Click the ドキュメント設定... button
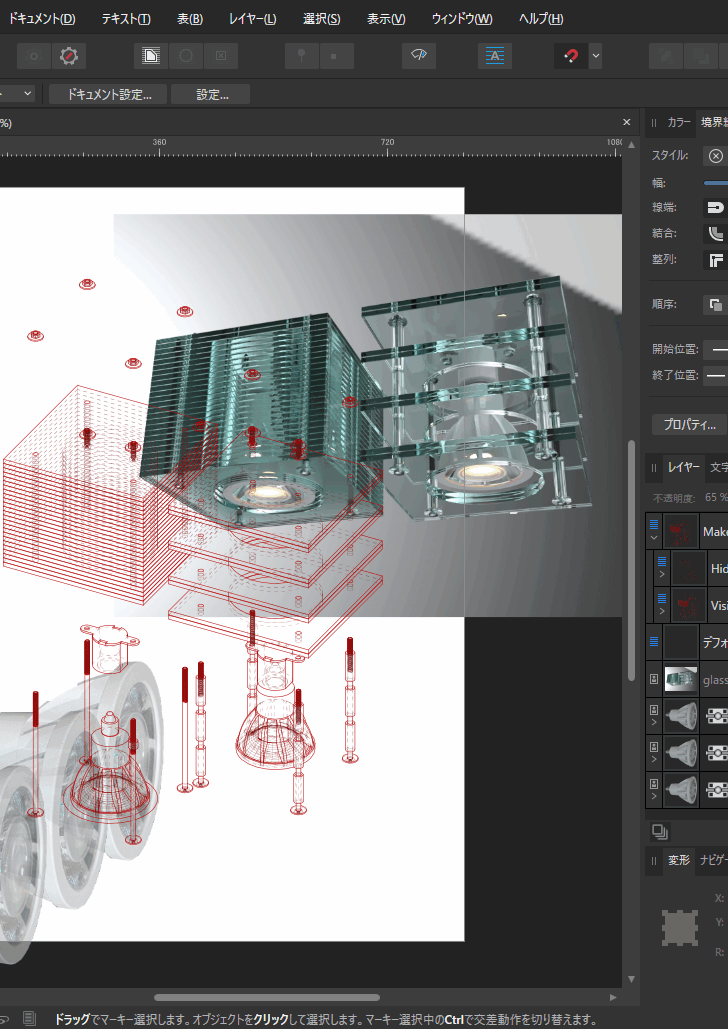Viewport: 728px width, 1029px height. [109, 94]
